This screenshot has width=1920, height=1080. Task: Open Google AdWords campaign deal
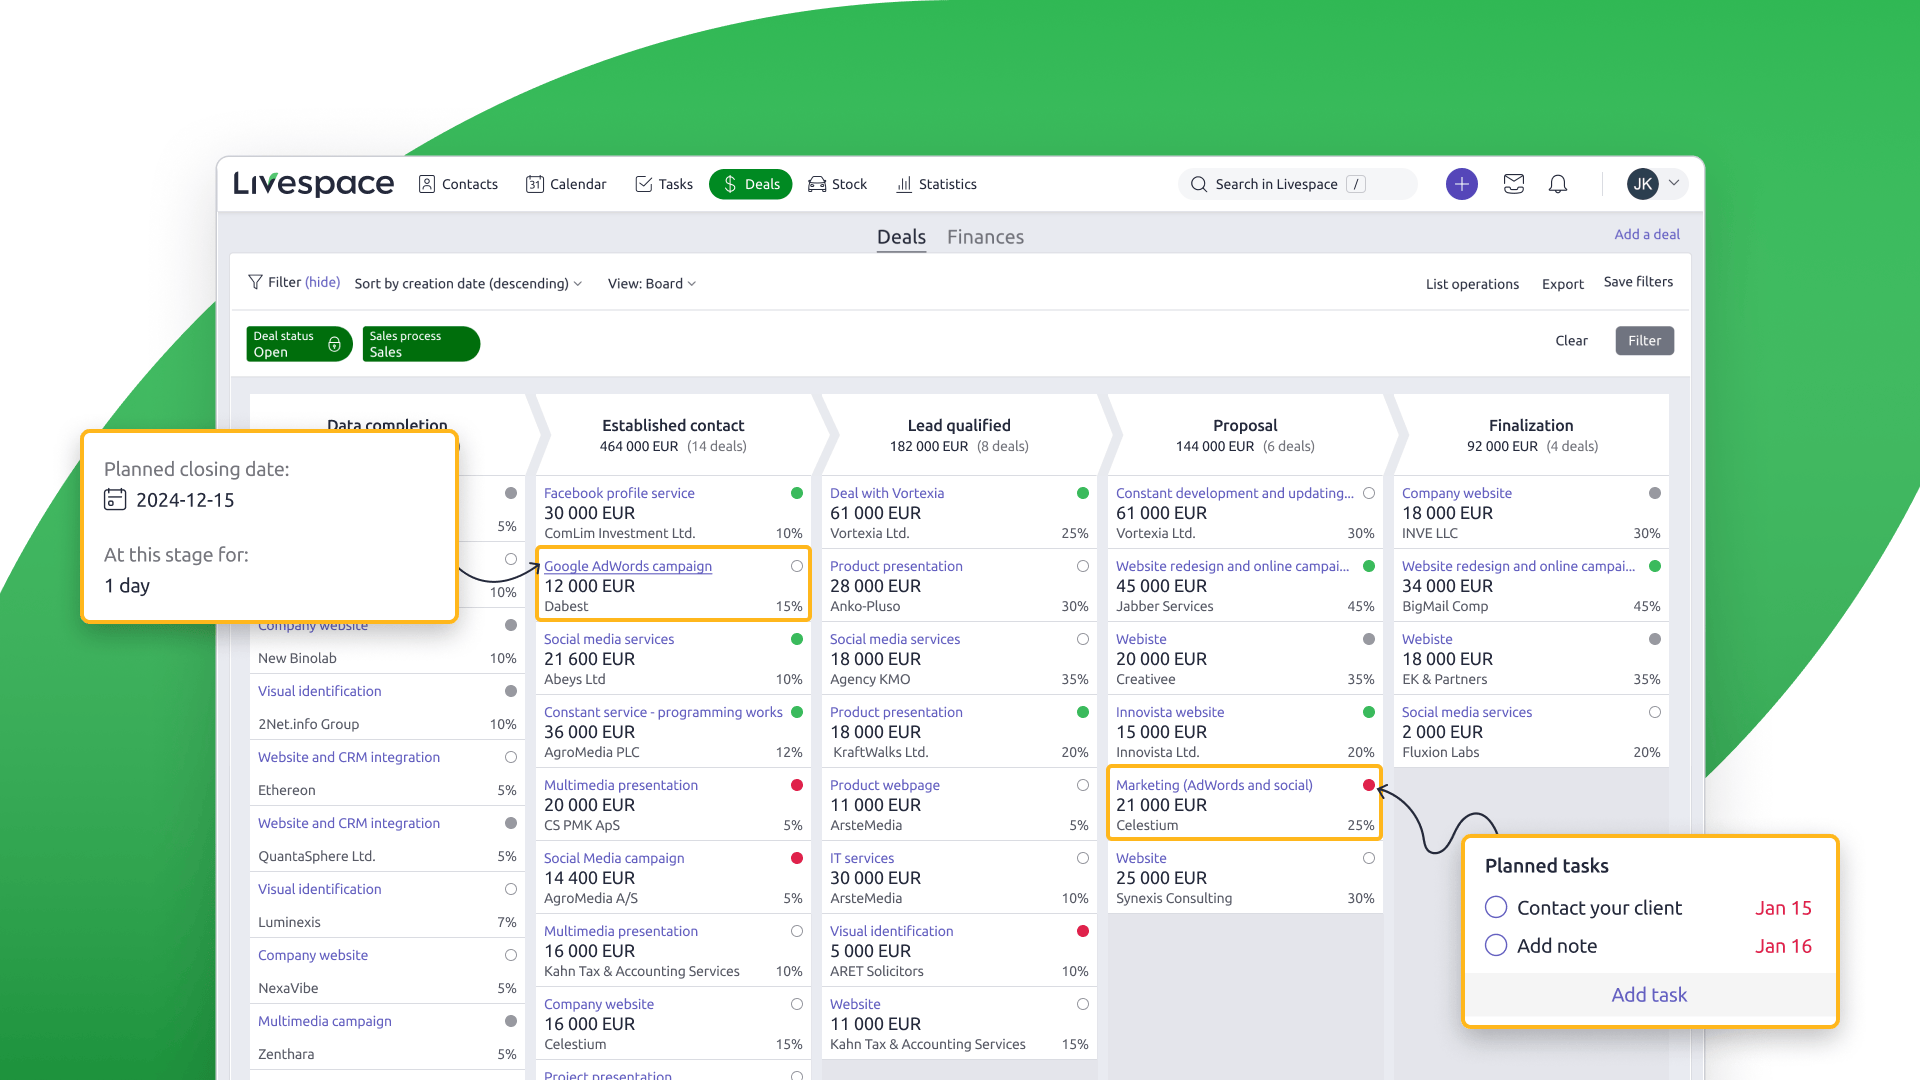[x=628, y=566]
